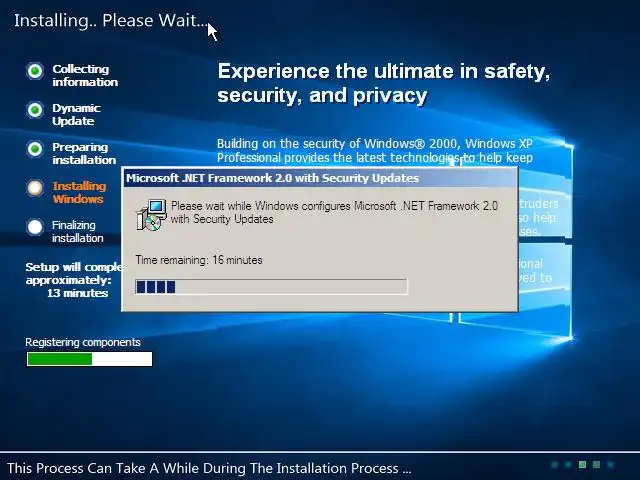The height and width of the screenshot is (480, 640).
Task: Click the Preparing installation step indicator
Action: [35, 149]
